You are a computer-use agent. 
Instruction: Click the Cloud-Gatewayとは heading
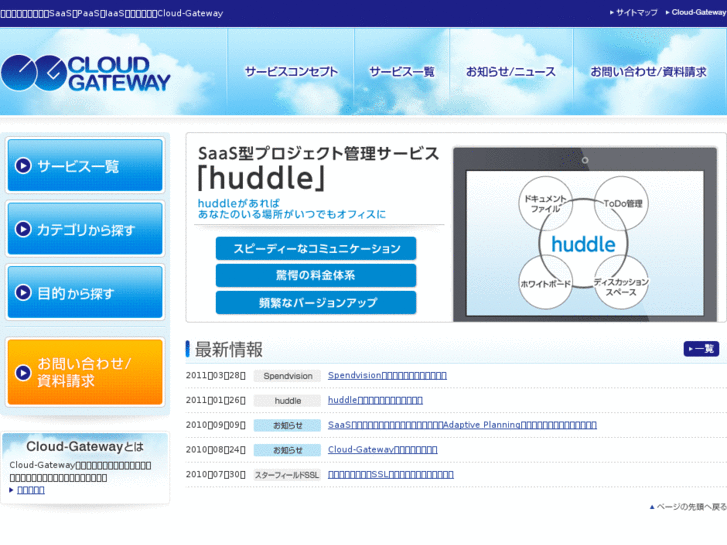[x=85, y=446]
